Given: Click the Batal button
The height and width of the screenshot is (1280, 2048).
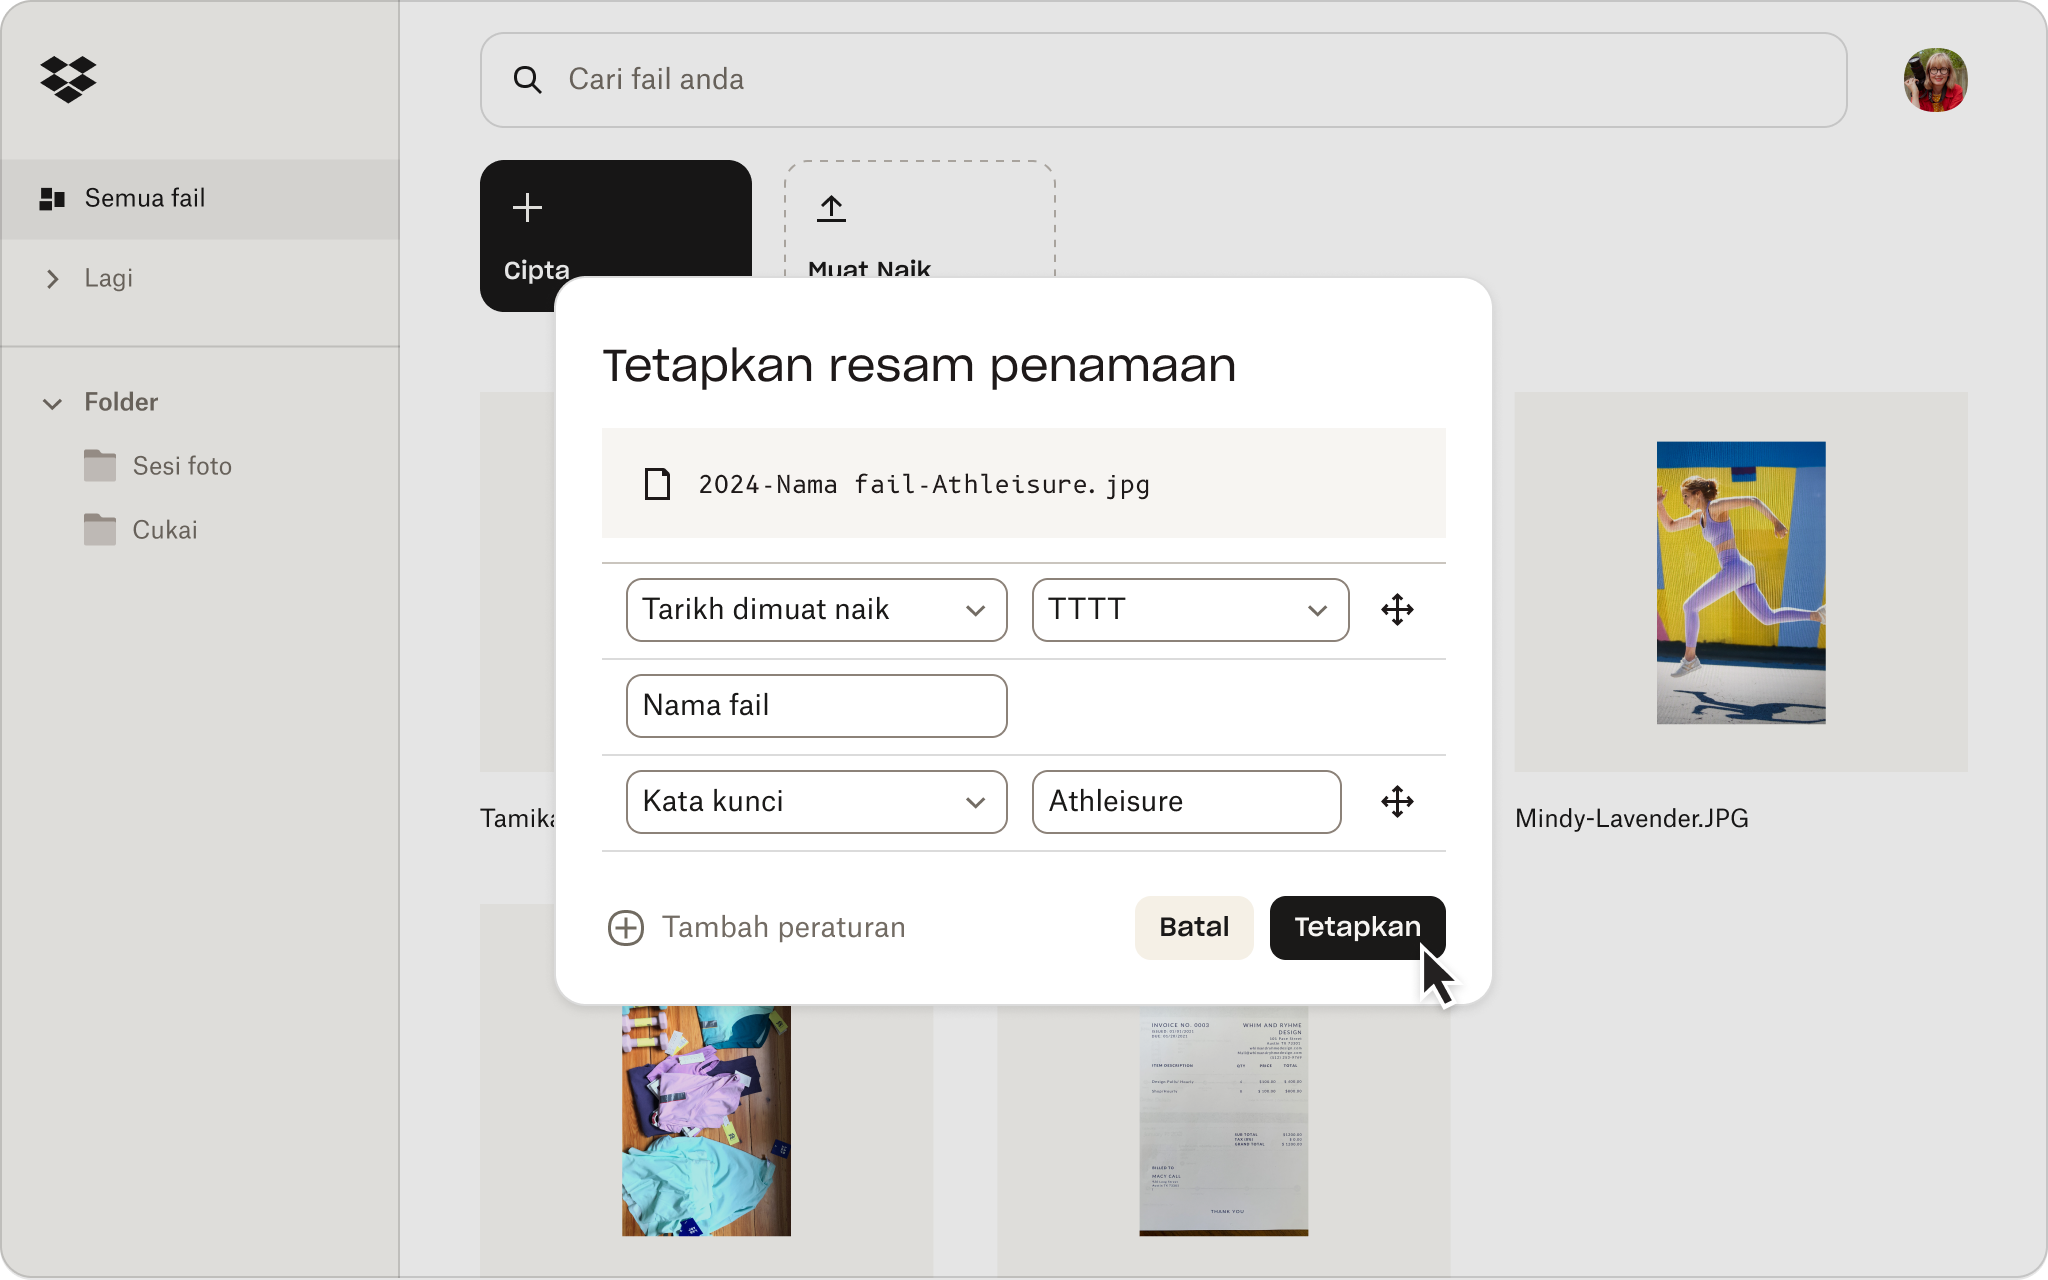Looking at the screenshot, I should pos(1194,928).
